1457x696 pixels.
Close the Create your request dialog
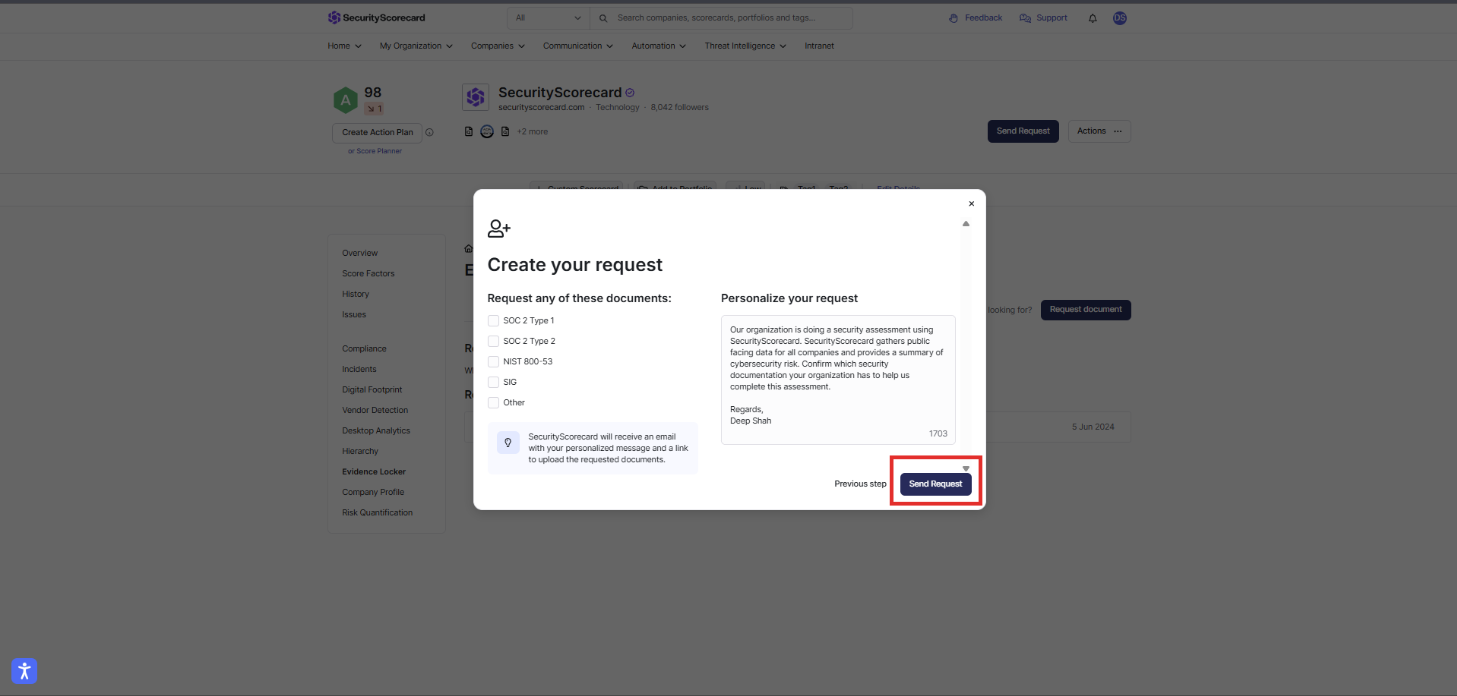point(971,204)
